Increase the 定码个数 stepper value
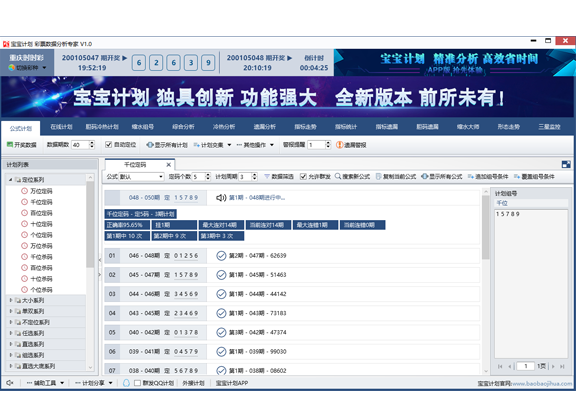This screenshot has width=576, height=420. [x=208, y=175]
